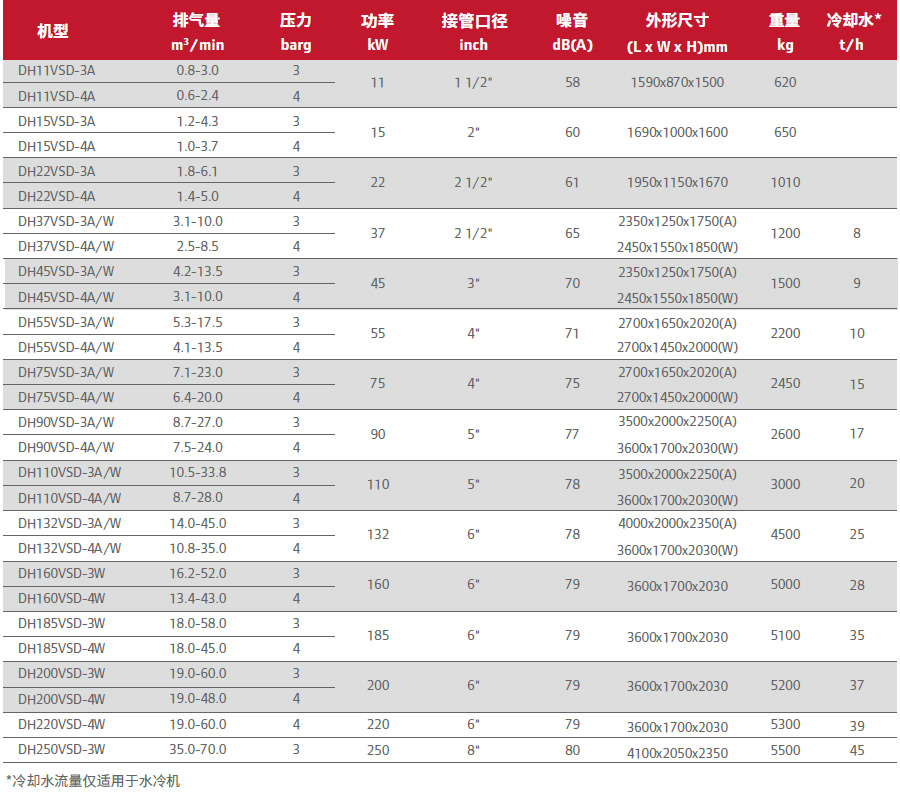Image resolution: width=900 pixels, height=798 pixels.
Task: Click the 1590x870x1500 dimensions cell
Action: point(677,83)
